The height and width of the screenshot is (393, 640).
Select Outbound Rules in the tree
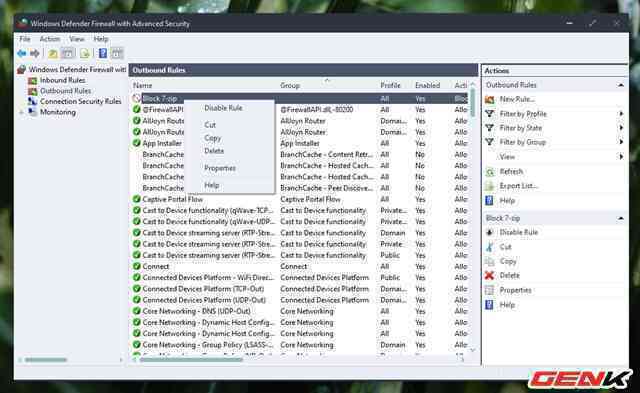[65, 91]
